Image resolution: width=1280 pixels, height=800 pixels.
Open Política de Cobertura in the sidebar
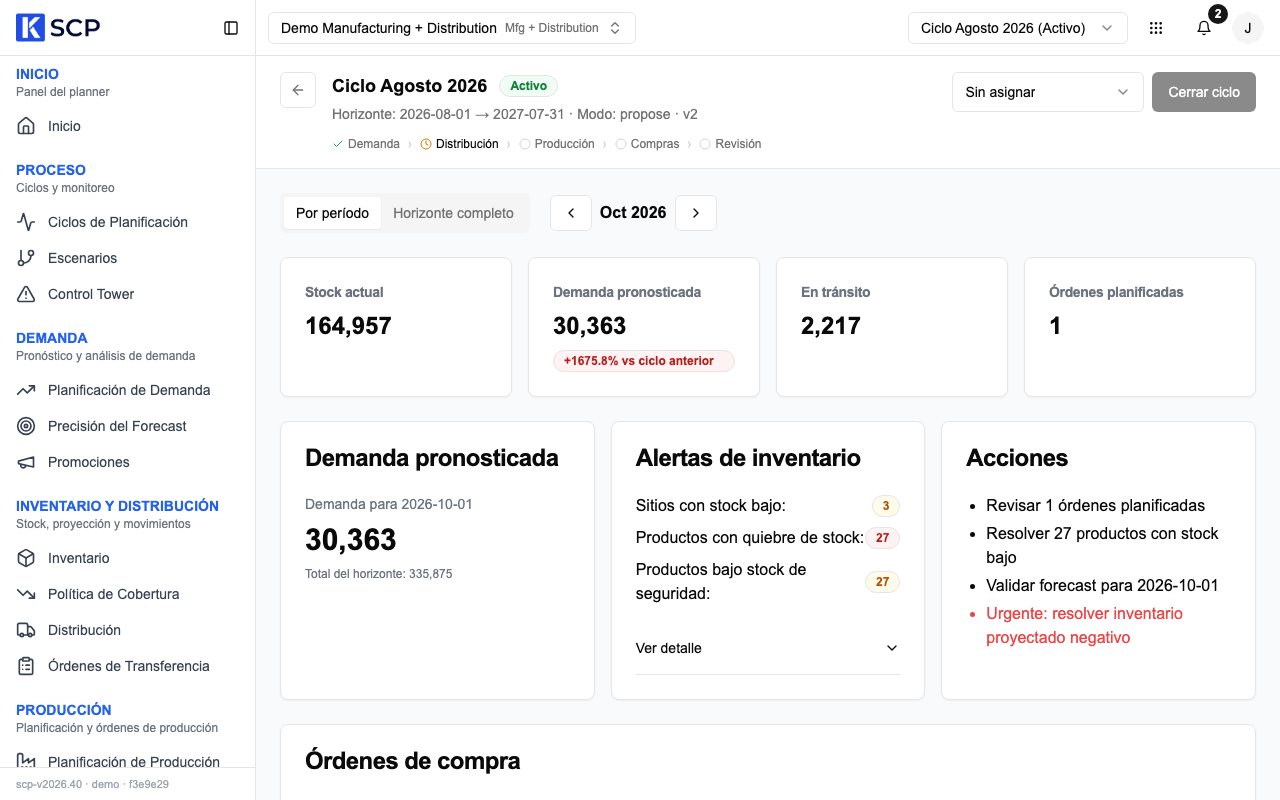tap(127, 594)
